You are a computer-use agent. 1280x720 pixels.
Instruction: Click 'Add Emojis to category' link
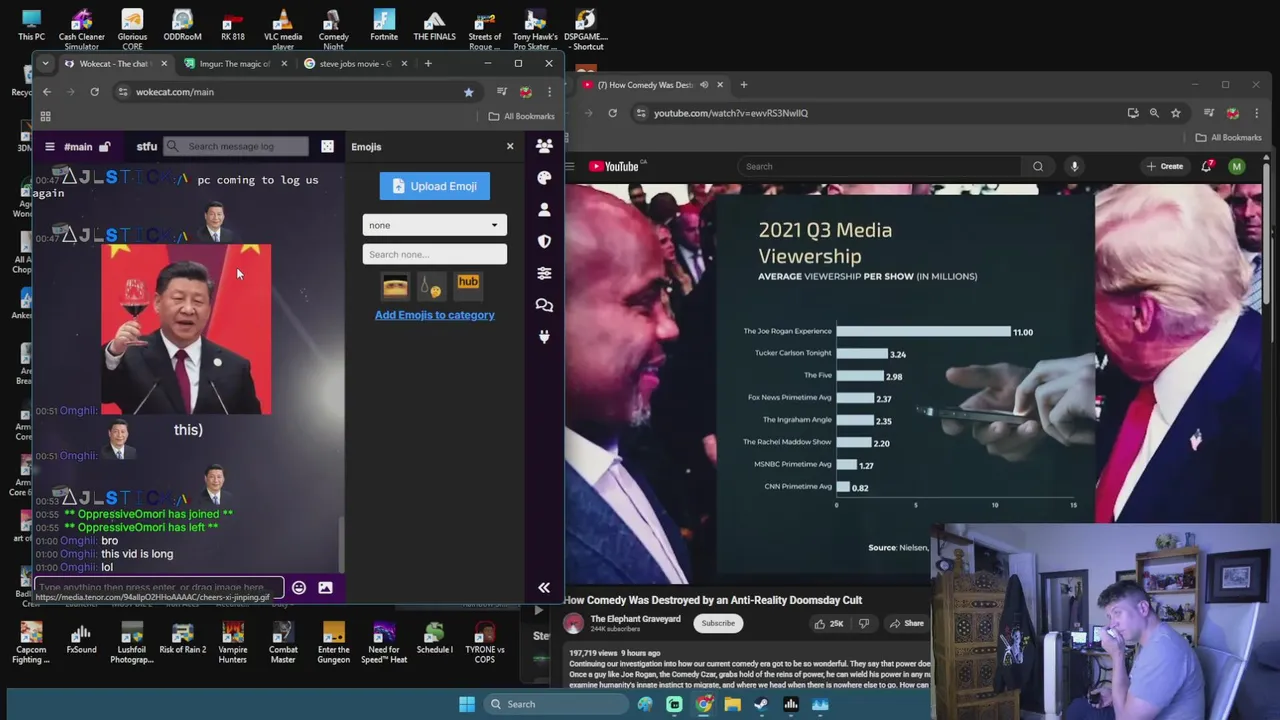435,315
